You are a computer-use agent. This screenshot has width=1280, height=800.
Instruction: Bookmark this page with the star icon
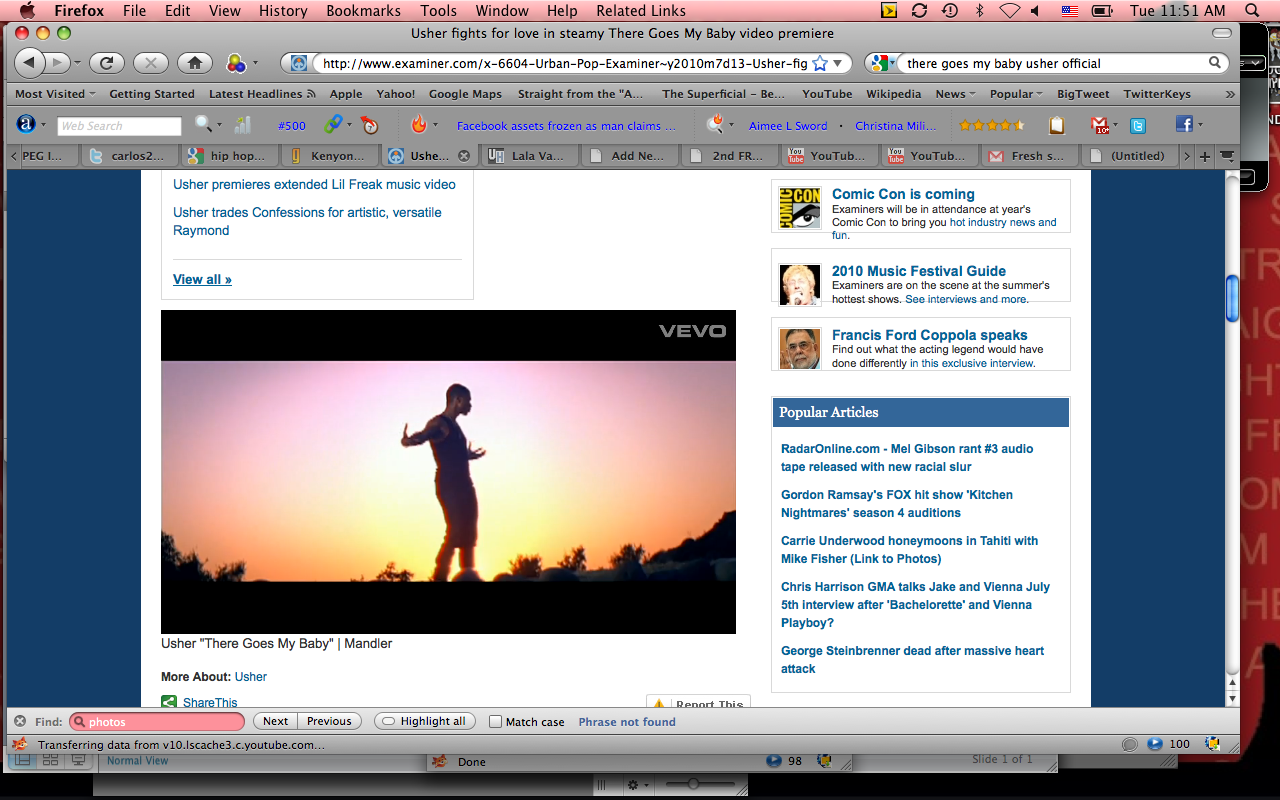820,63
